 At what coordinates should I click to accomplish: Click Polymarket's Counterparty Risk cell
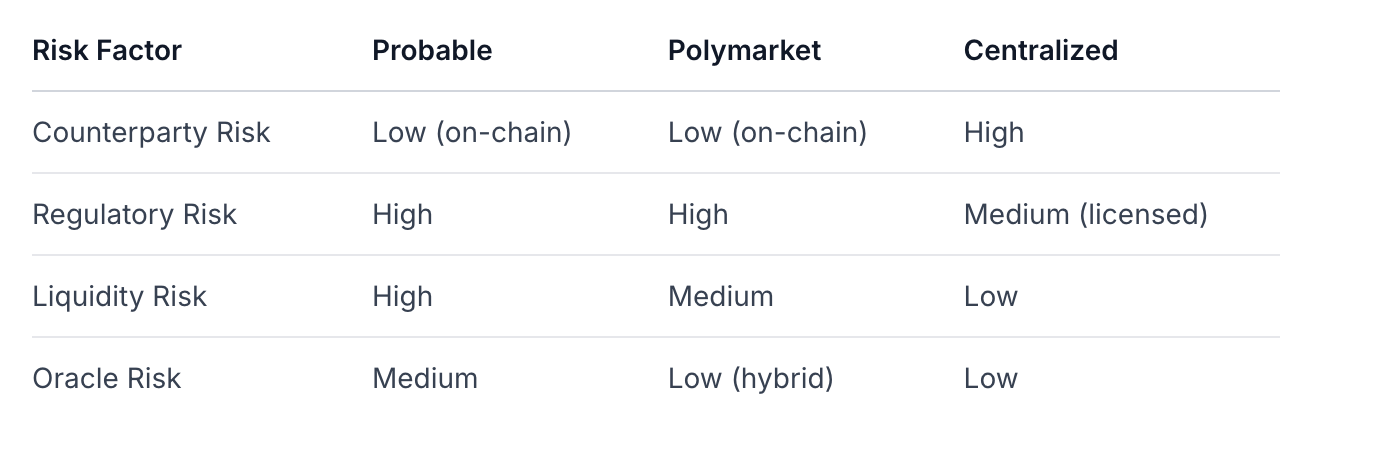[767, 133]
